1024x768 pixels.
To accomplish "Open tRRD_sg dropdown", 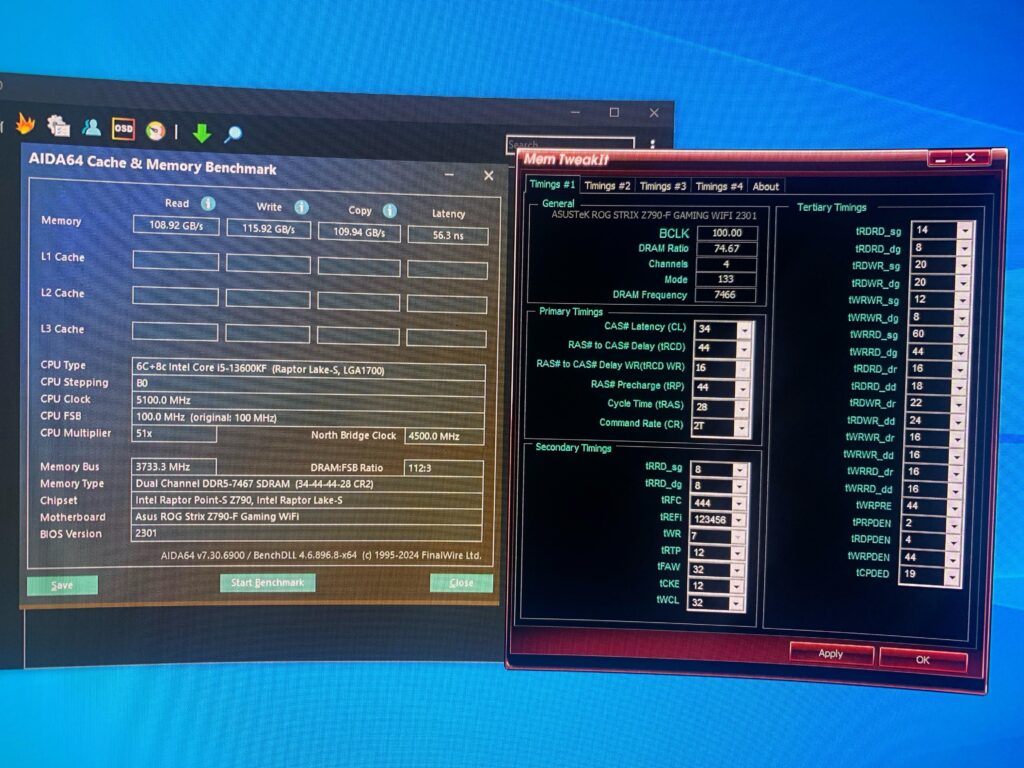I will 740,470.
